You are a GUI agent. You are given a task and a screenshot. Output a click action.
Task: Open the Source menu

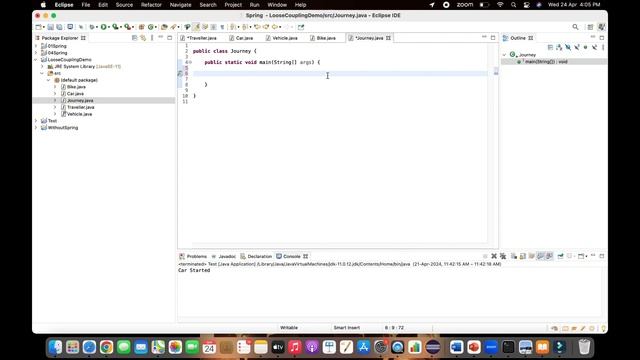click(x=124, y=5)
